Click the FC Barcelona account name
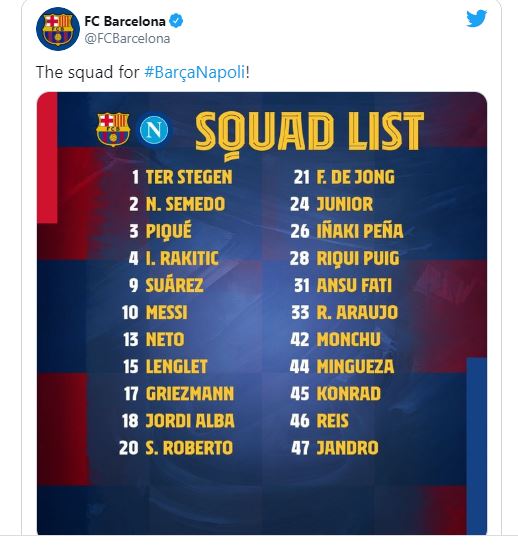518x556 pixels. click(125, 21)
